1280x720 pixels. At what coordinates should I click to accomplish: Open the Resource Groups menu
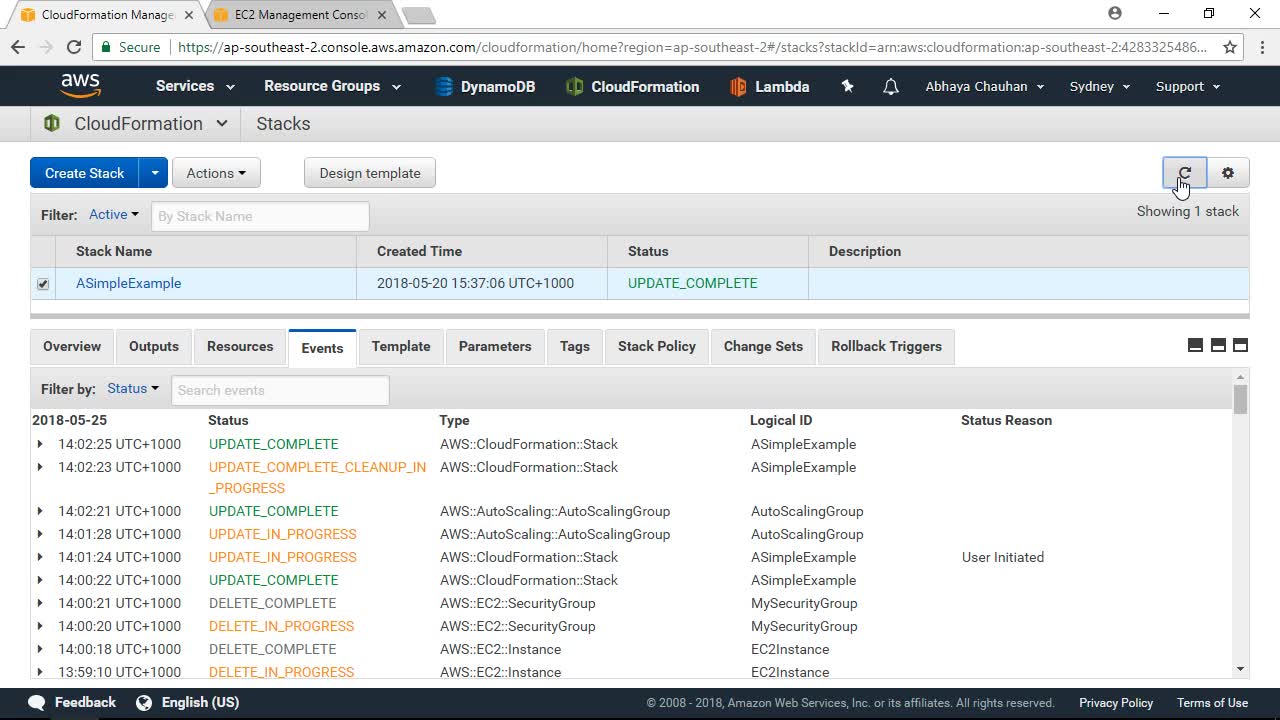tap(332, 86)
